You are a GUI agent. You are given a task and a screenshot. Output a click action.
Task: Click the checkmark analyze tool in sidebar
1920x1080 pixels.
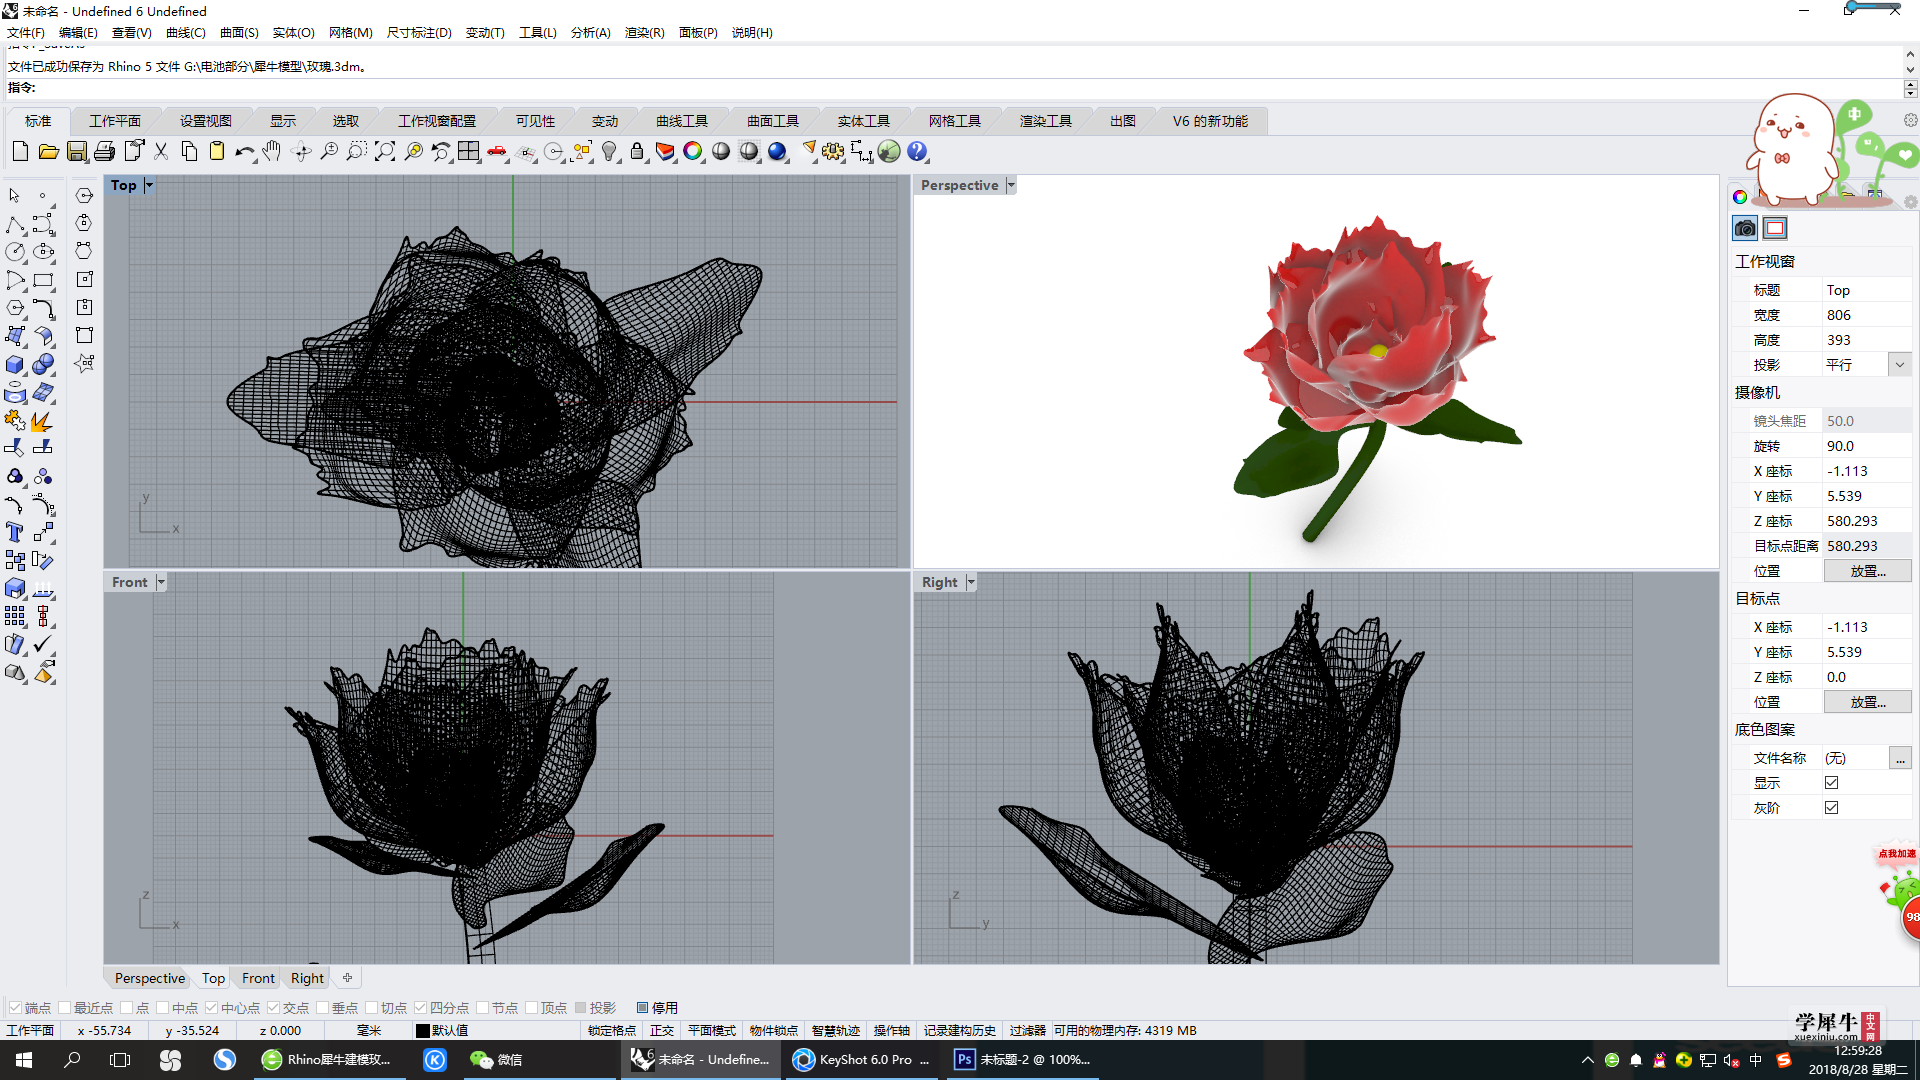(43, 644)
